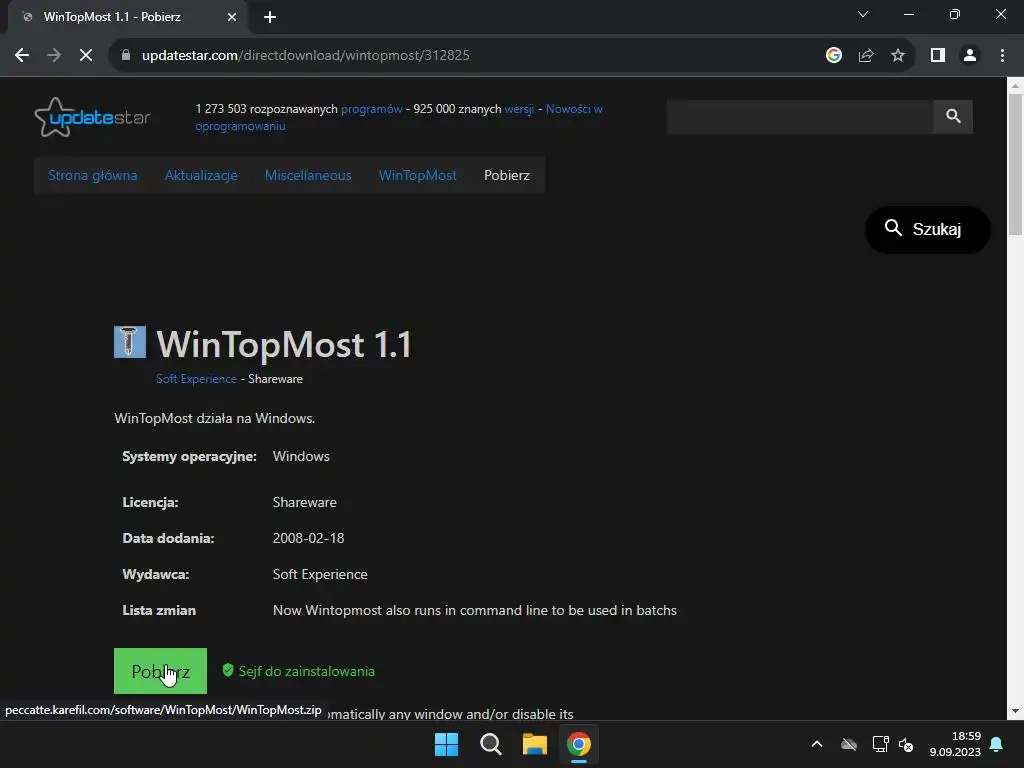Click the page vertical scrollbar thumb
Viewport: 1024px width, 768px height.
click(1015, 164)
